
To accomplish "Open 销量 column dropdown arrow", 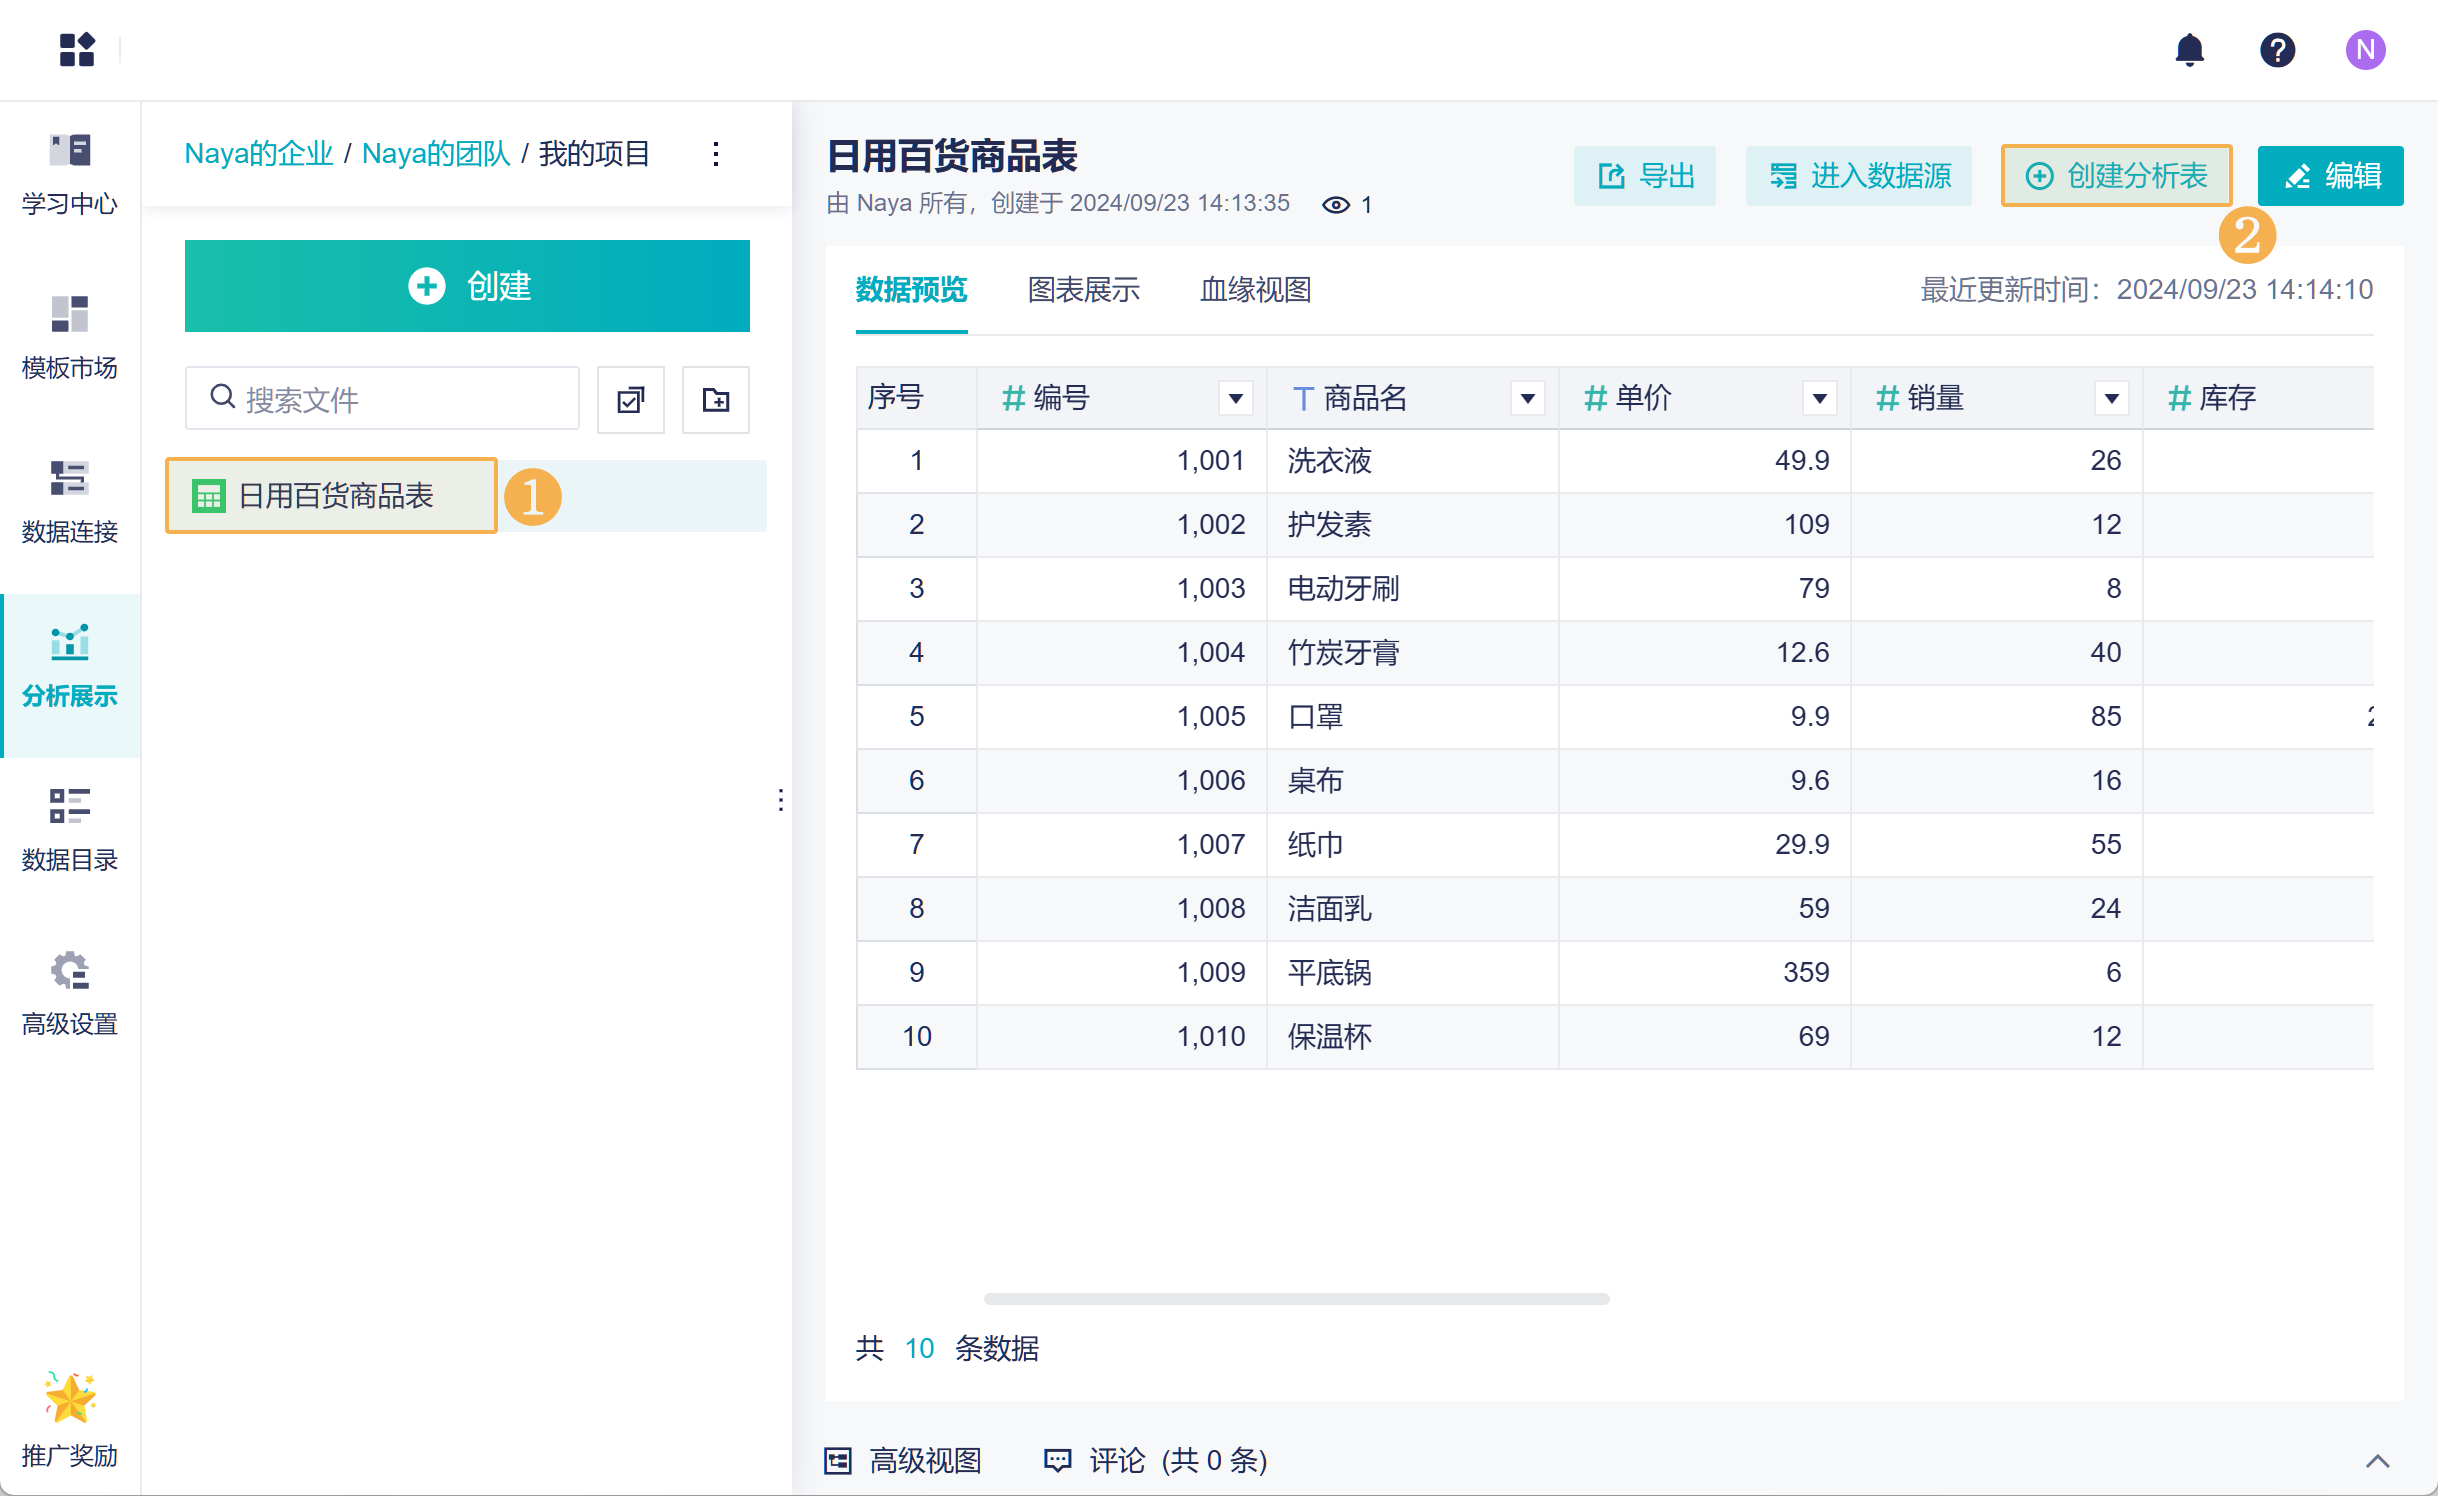I will click(2112, 399).
